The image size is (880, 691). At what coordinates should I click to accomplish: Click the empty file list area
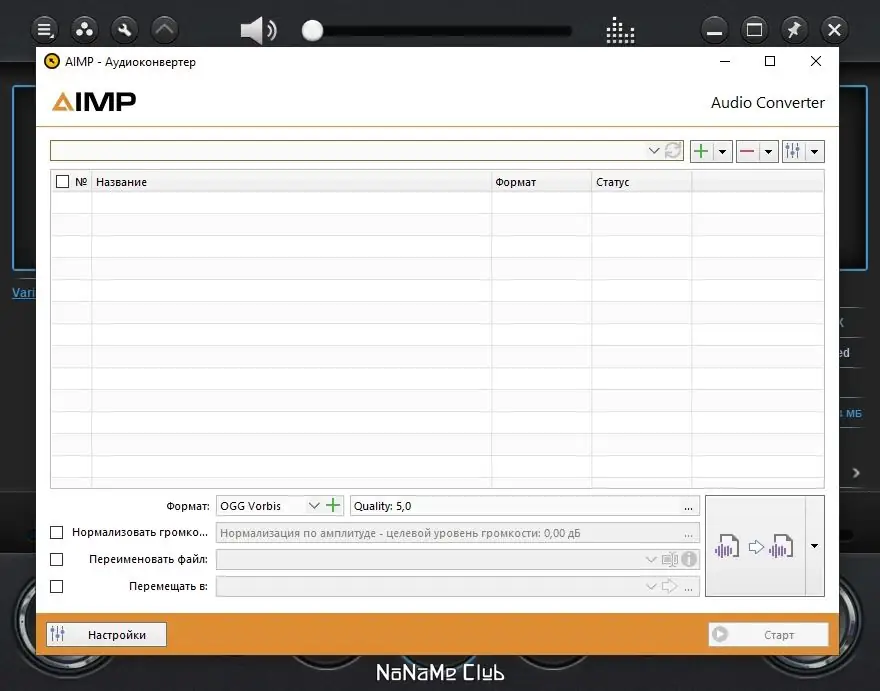(x=437, y=340)
